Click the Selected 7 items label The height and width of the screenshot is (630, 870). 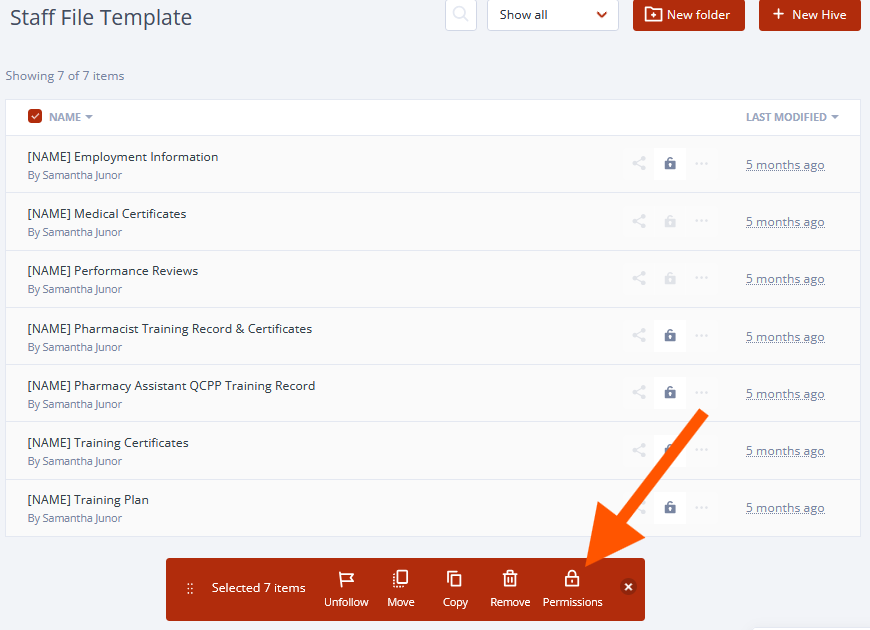(x=259, y=588)
